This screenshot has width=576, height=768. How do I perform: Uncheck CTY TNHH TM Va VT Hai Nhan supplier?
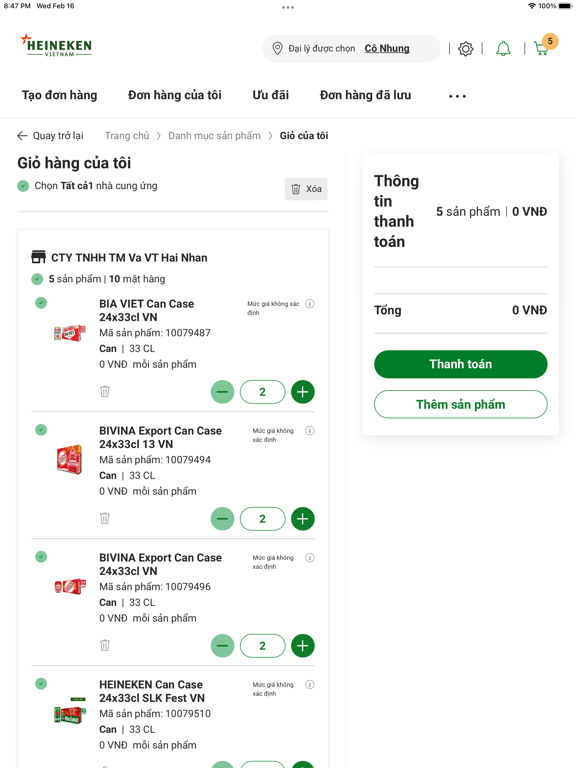pyautogui.click(x=37, y=279)
